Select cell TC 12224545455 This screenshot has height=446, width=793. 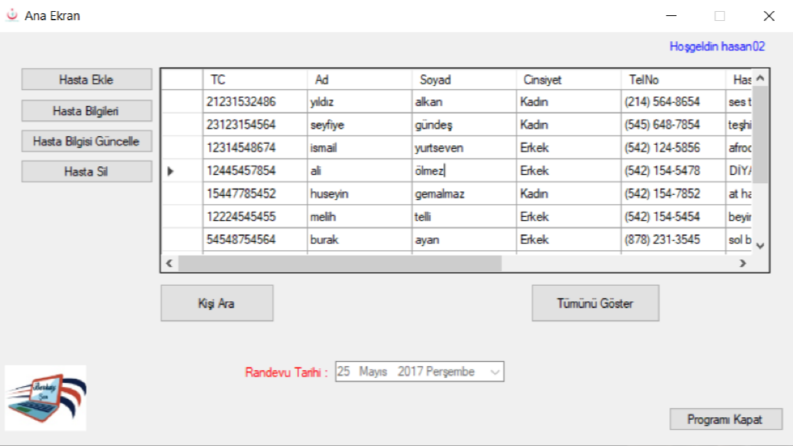tap(255, 216)
